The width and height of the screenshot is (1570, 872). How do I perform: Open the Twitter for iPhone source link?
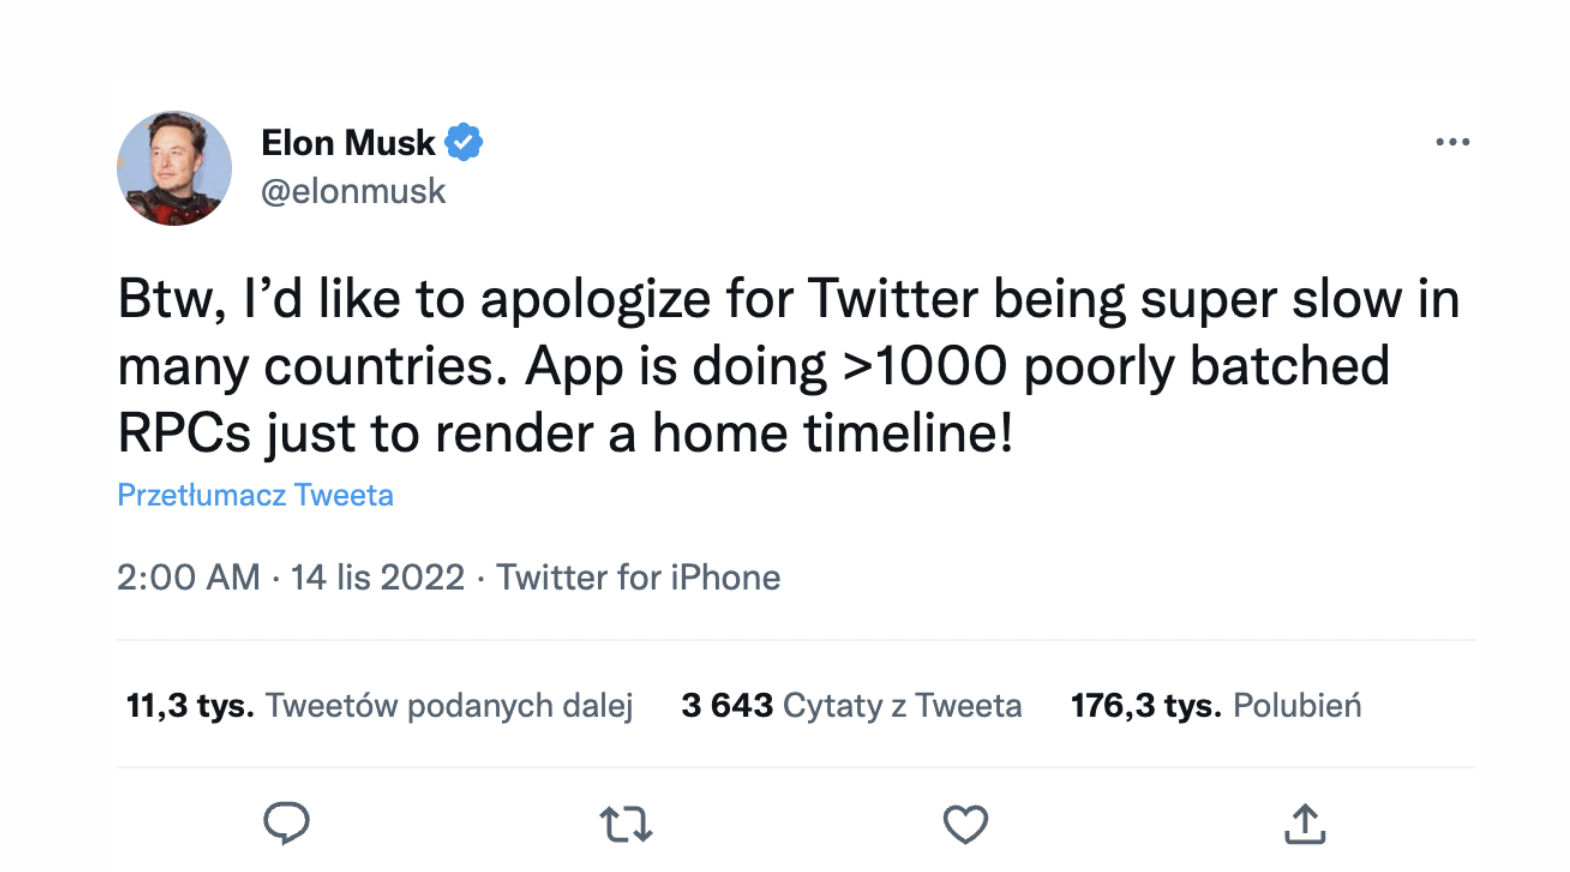[638, 578]
